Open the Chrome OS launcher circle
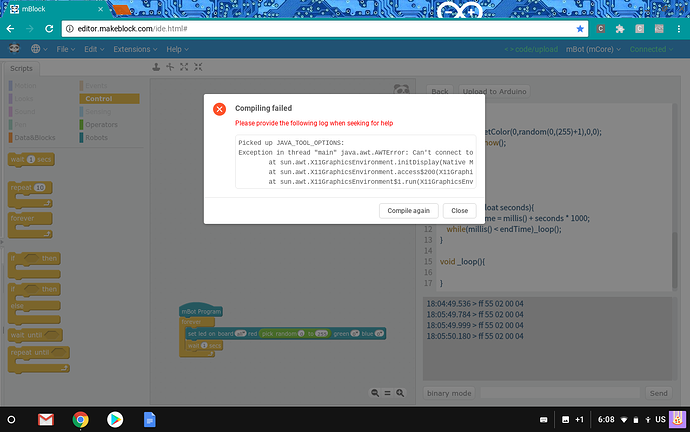This screenshot has height=432, width=690. pyautogui.click(x=11, y=420)
